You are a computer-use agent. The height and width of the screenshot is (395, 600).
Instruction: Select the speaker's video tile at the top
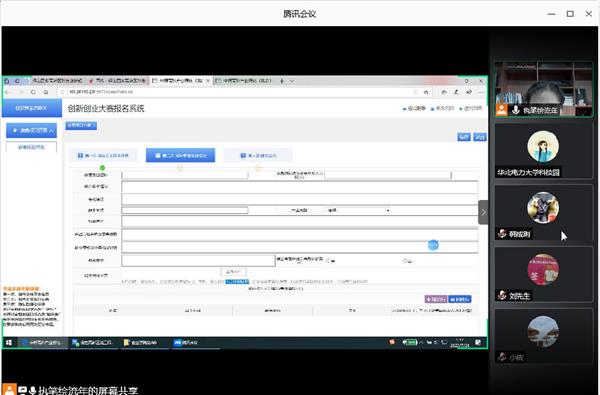click(543, 89)
